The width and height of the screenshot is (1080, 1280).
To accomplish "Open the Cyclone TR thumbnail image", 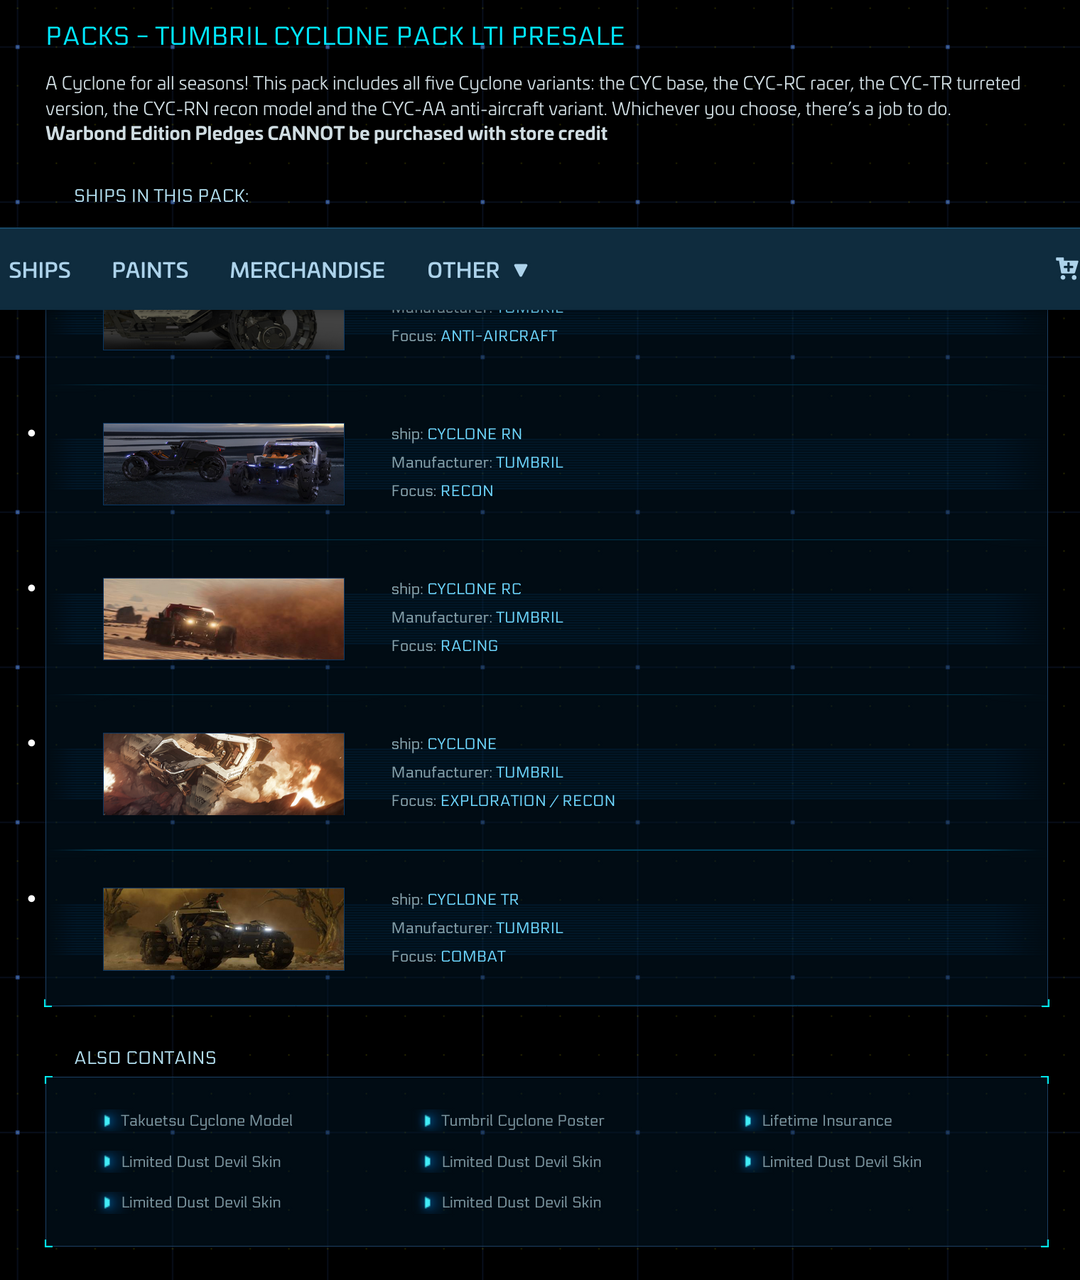I will (x=223, y=928).
